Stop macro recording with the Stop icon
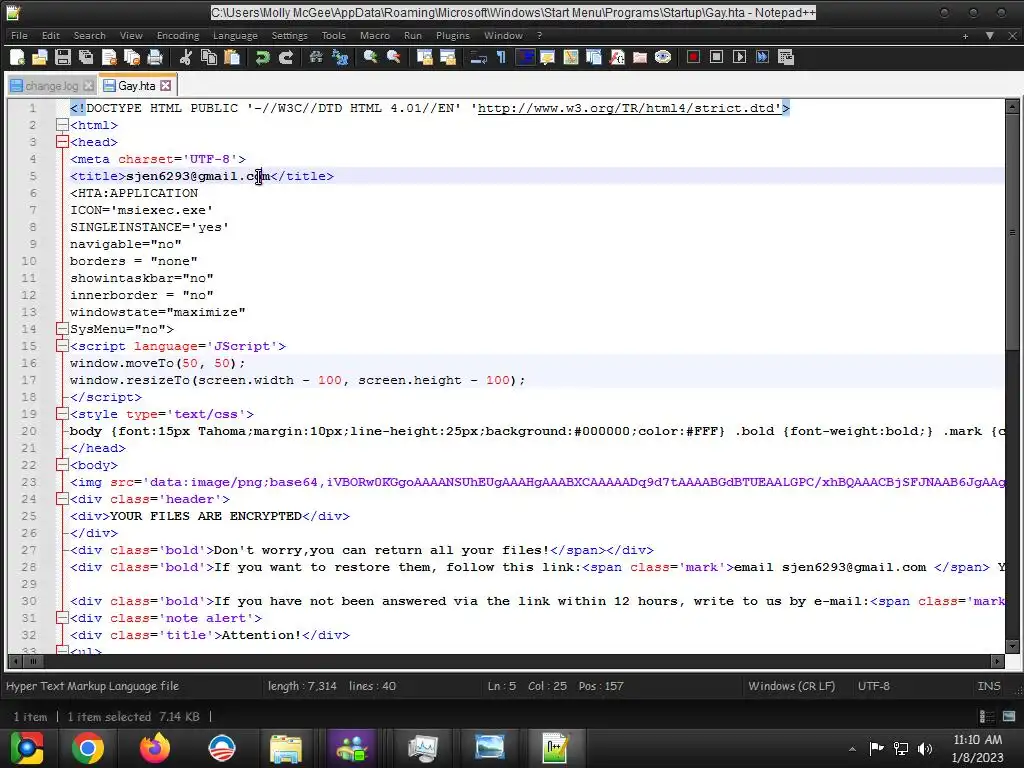1024x768 pixels. click(716, 57)
